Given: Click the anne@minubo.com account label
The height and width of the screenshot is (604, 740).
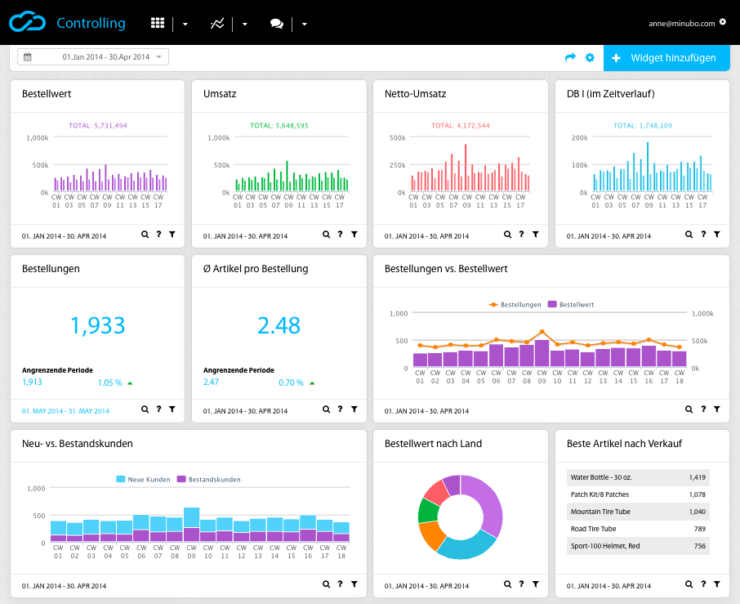Looking at the screenshot, I should pyautogui.click(x=681, y=23).
